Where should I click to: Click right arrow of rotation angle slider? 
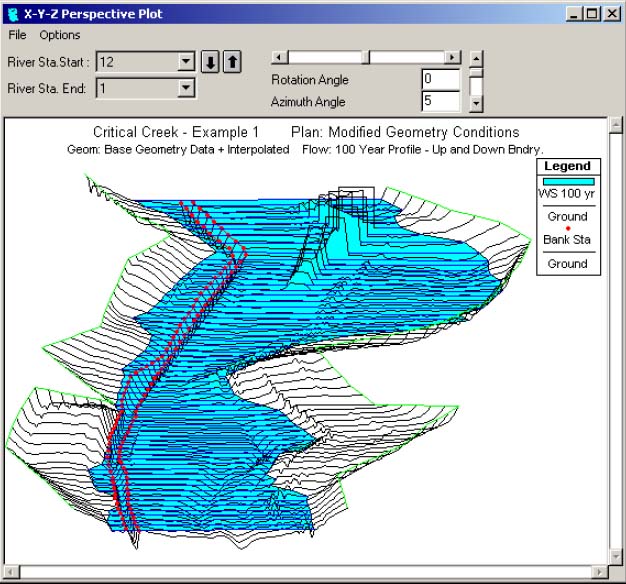click(453, 58)
